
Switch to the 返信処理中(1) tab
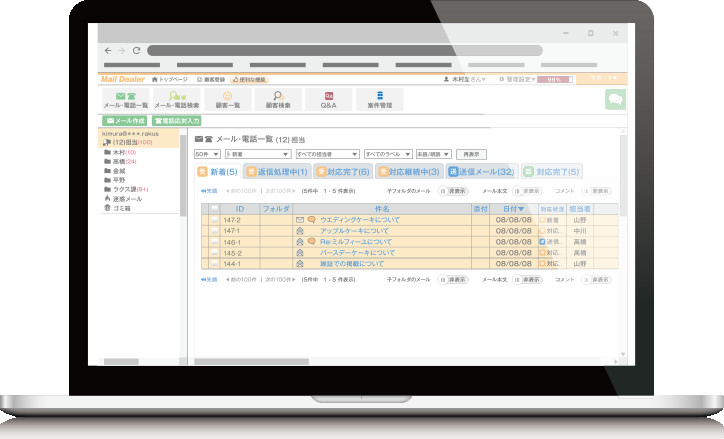point(276,172)
